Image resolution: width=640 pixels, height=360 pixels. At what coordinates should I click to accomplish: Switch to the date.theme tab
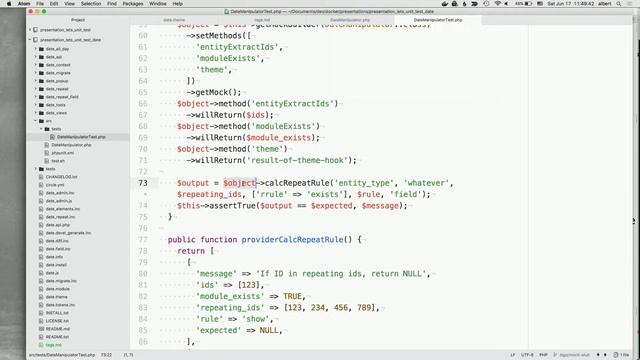point(174,20)
